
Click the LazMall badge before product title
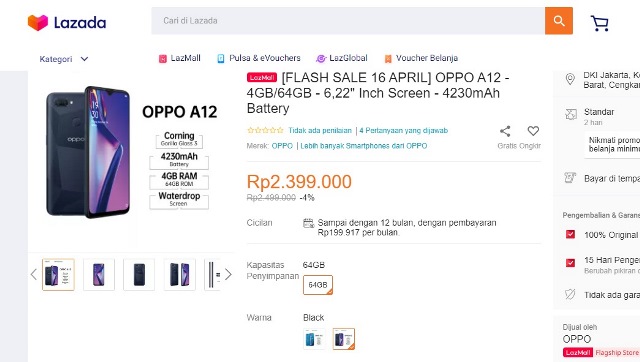point(262,78)
